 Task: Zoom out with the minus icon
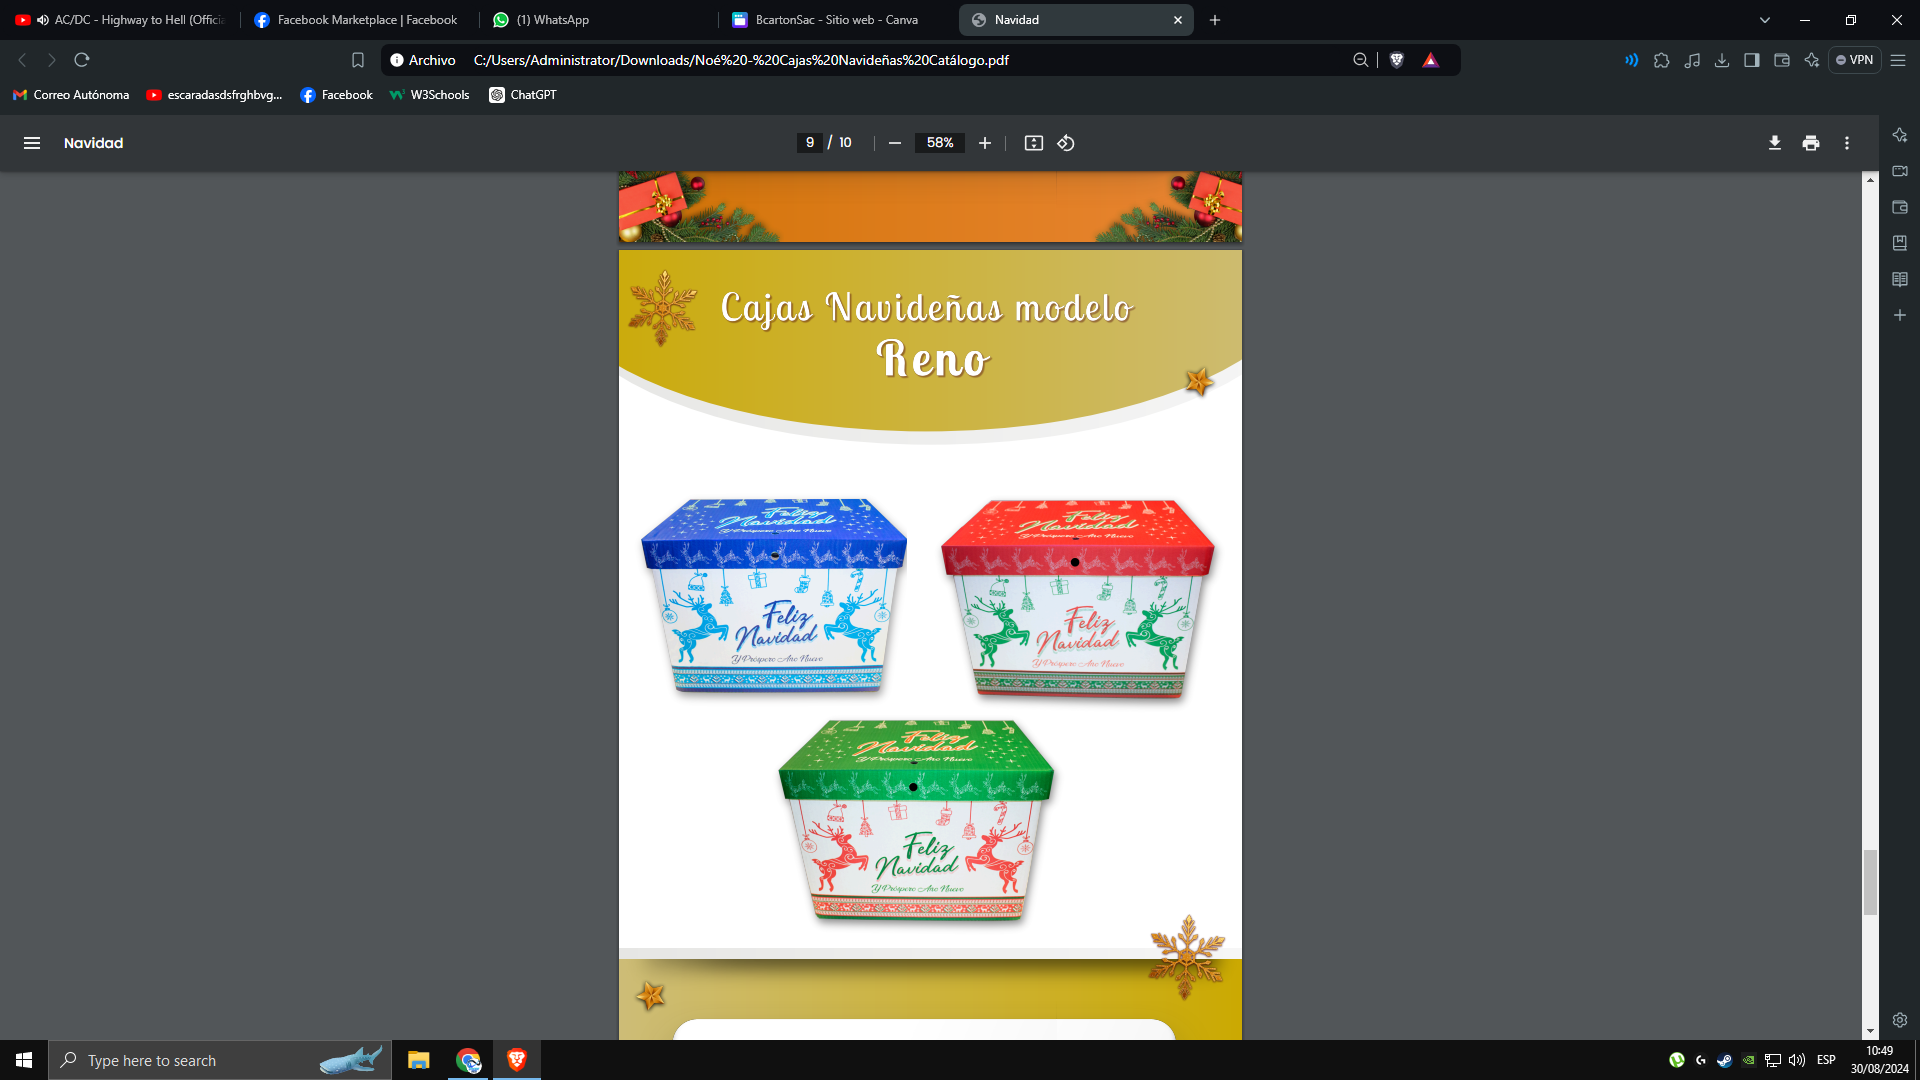tap(895, 143)
